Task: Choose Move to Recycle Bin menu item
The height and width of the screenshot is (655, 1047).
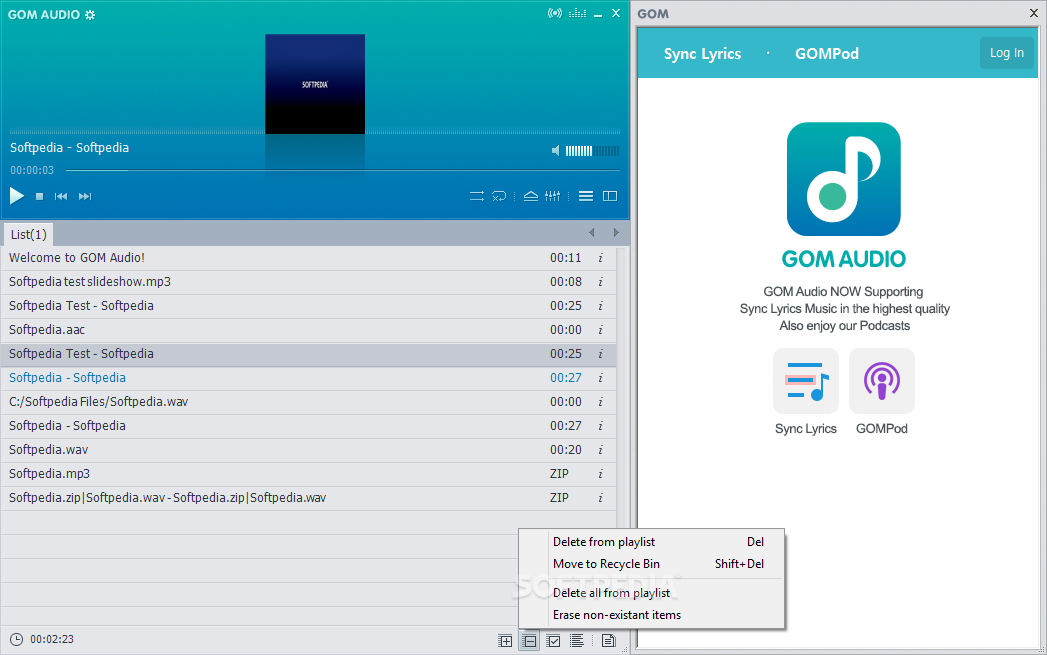Action: coord(651,564)
